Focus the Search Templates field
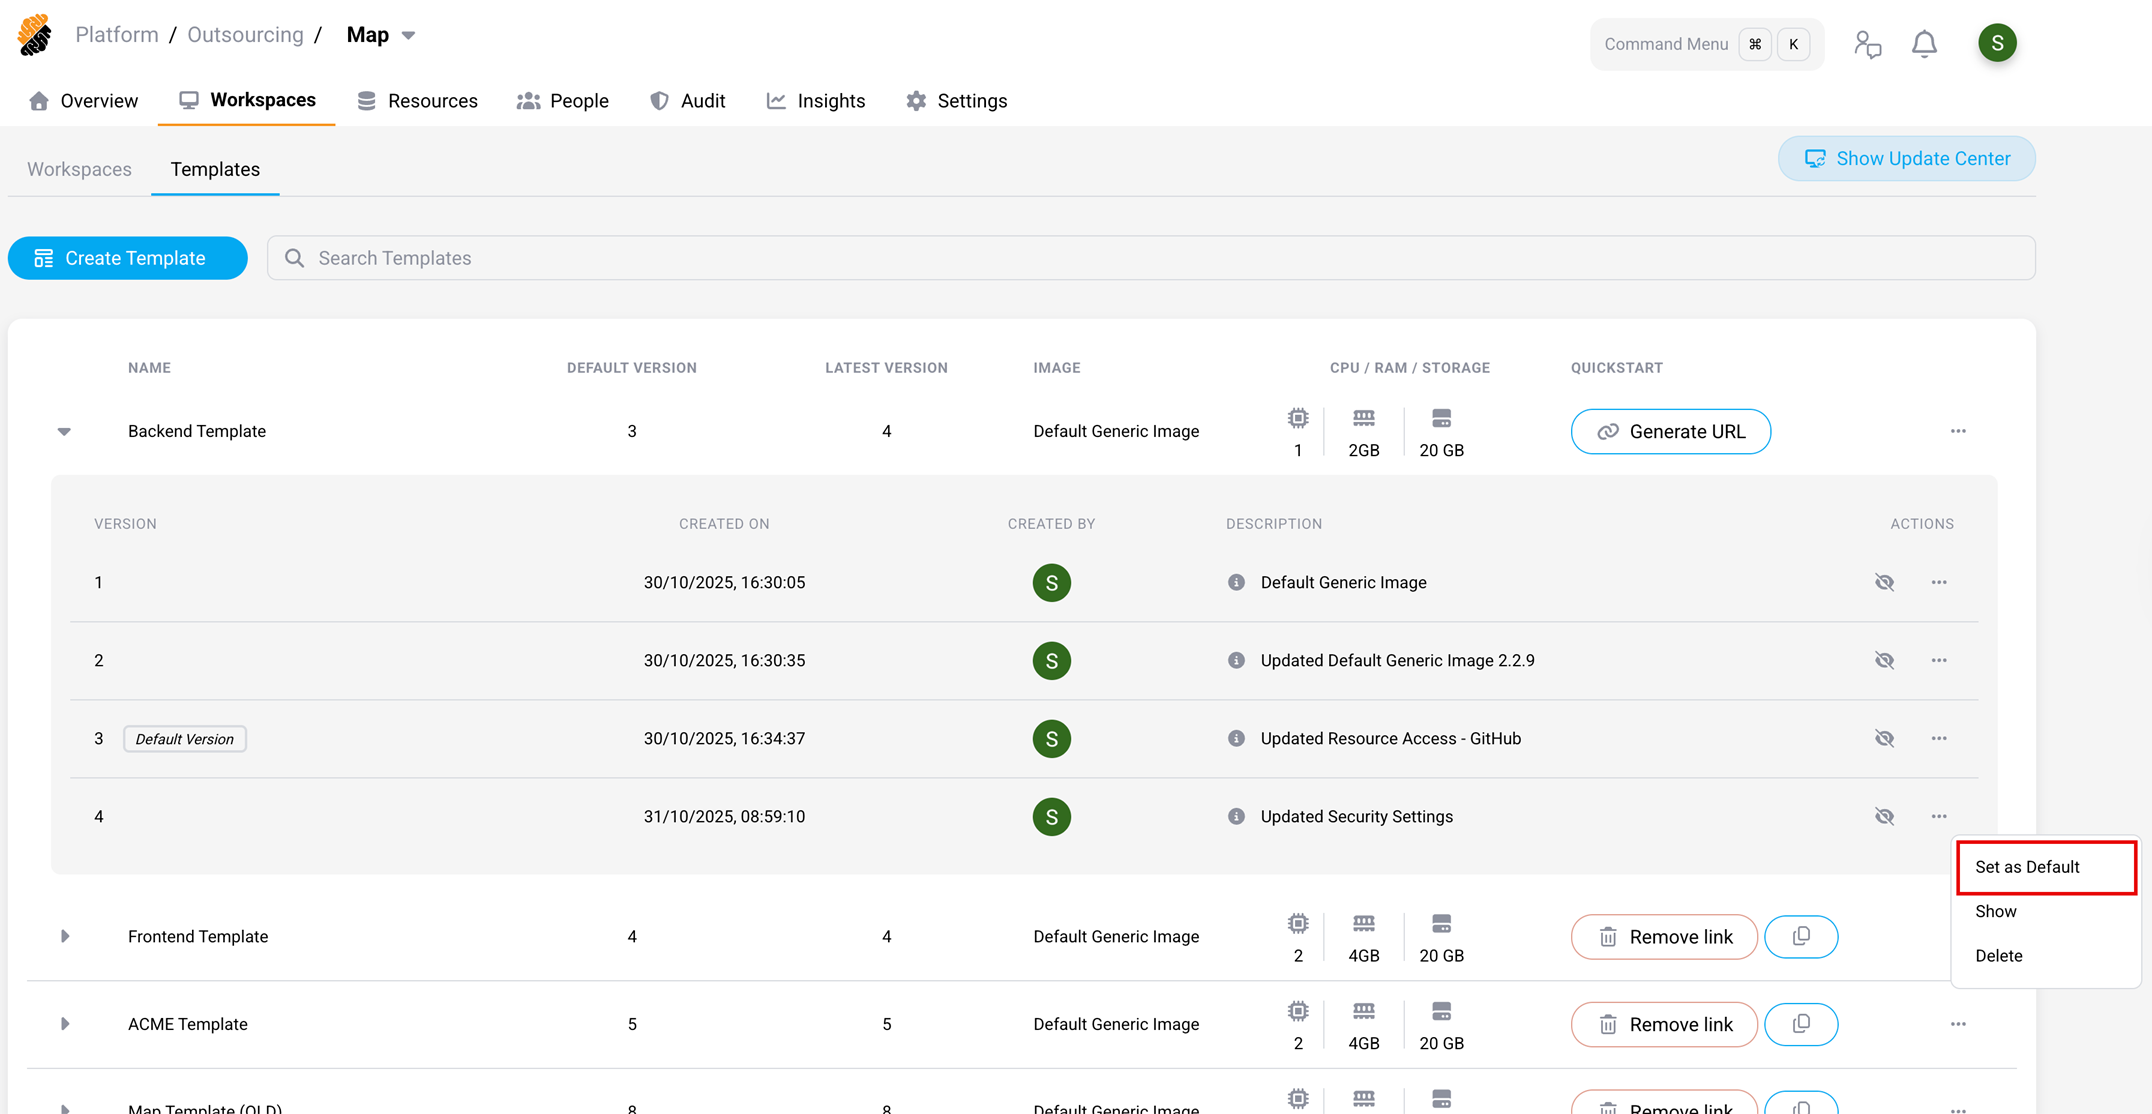Viewport: 2152px width, 1114px height. click(x=1150, y=258)
